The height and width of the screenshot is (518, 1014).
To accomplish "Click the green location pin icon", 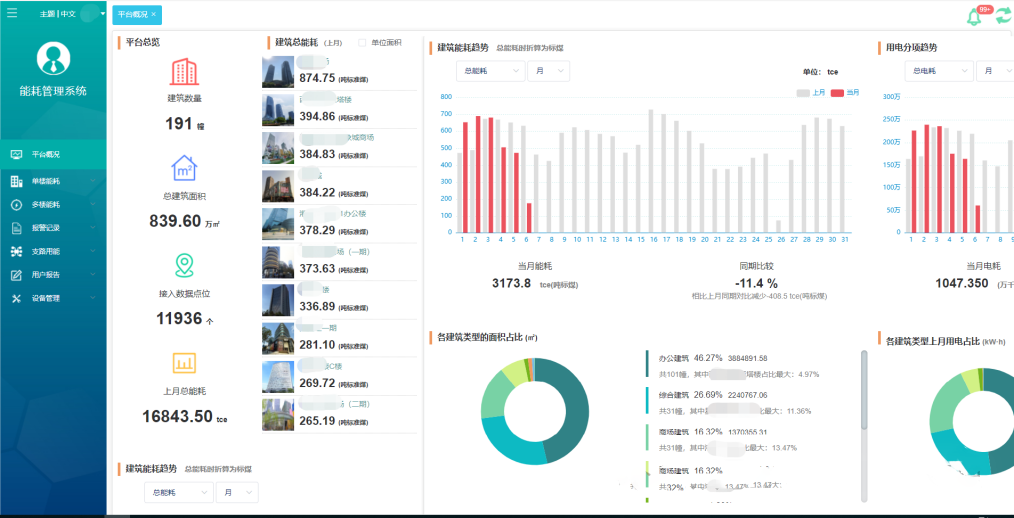I will point(184,264).
